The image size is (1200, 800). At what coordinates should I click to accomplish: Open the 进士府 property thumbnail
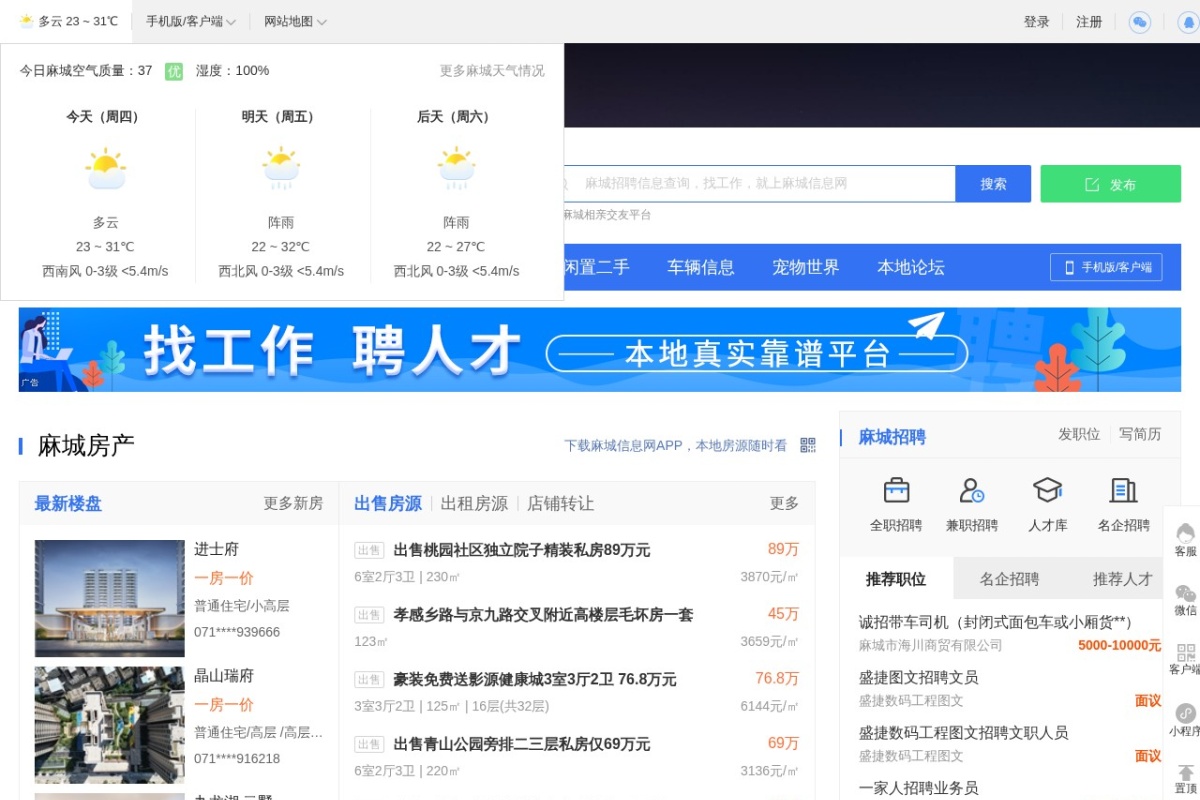point(110,598)
